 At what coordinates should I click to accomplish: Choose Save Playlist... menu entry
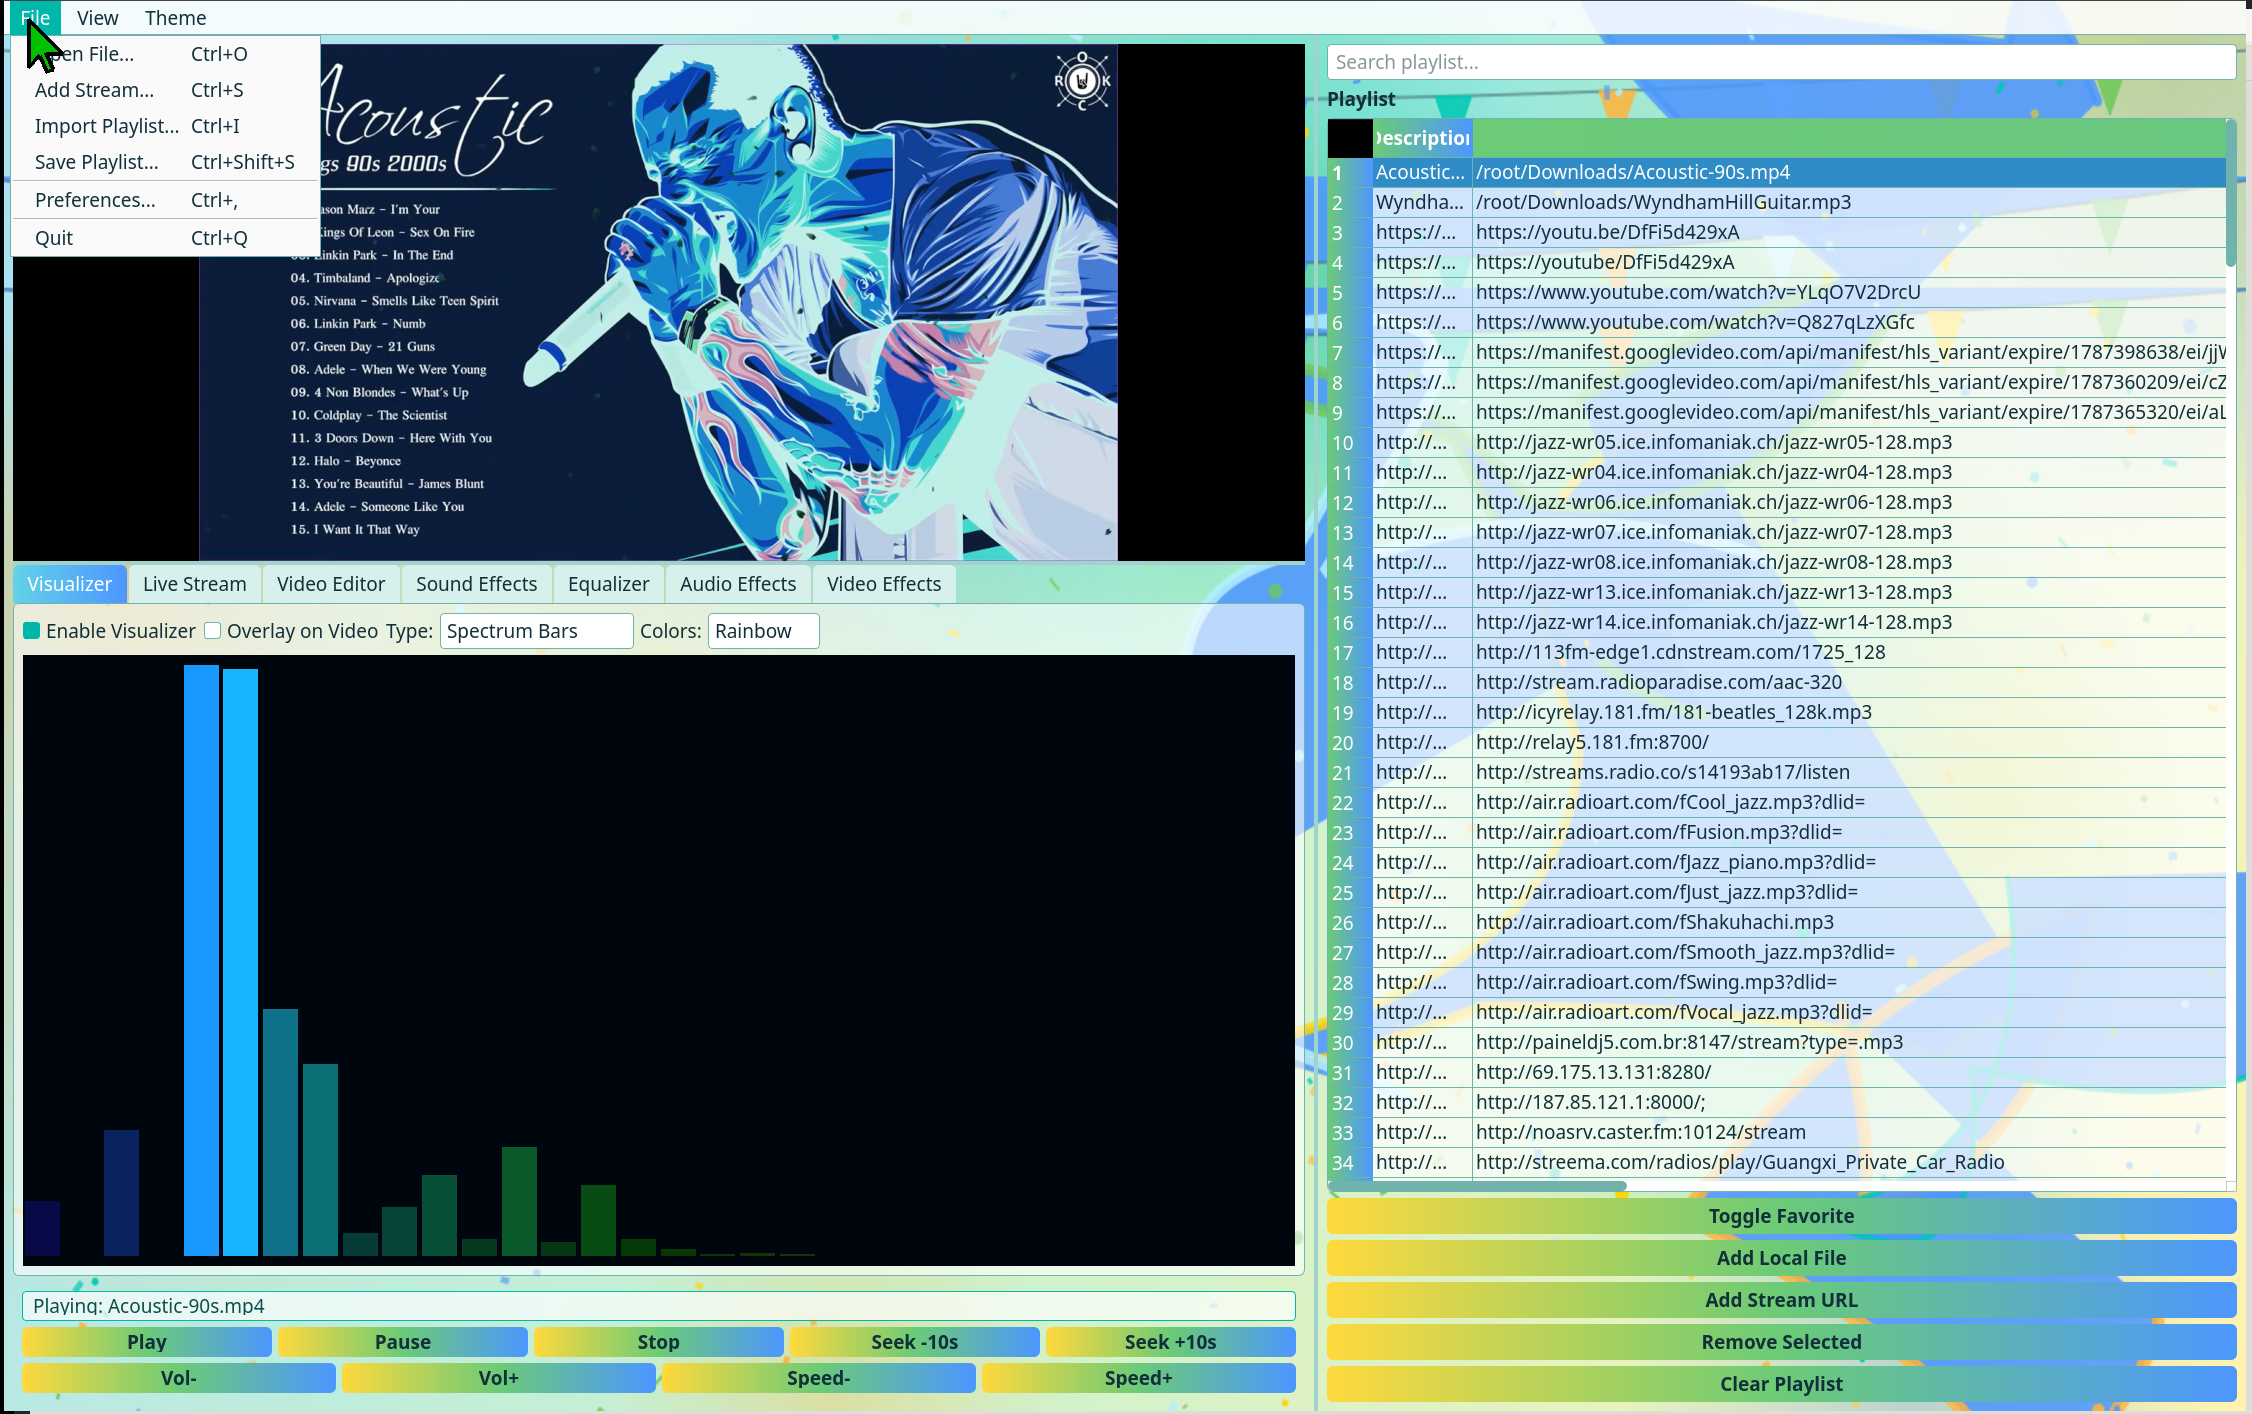click(166, 162)
